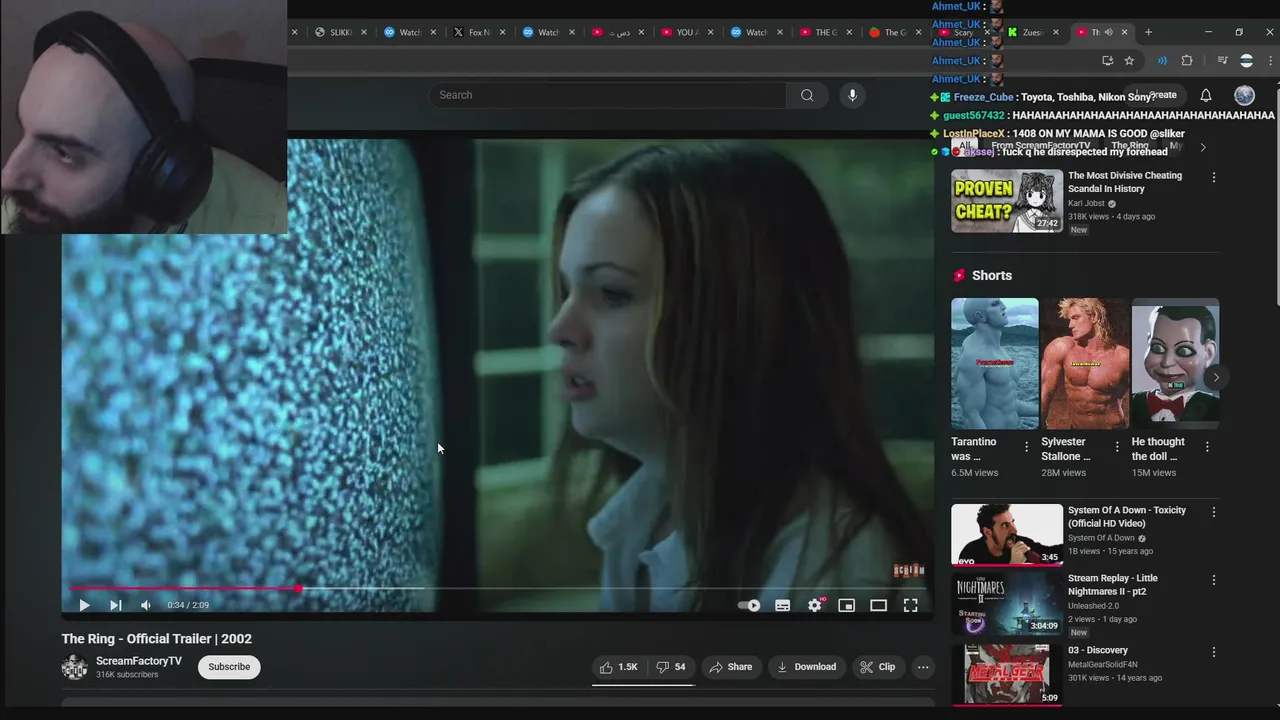Open a new browser tab
The width and height of the screenshot is (1280, 720).
[1148, 32]
